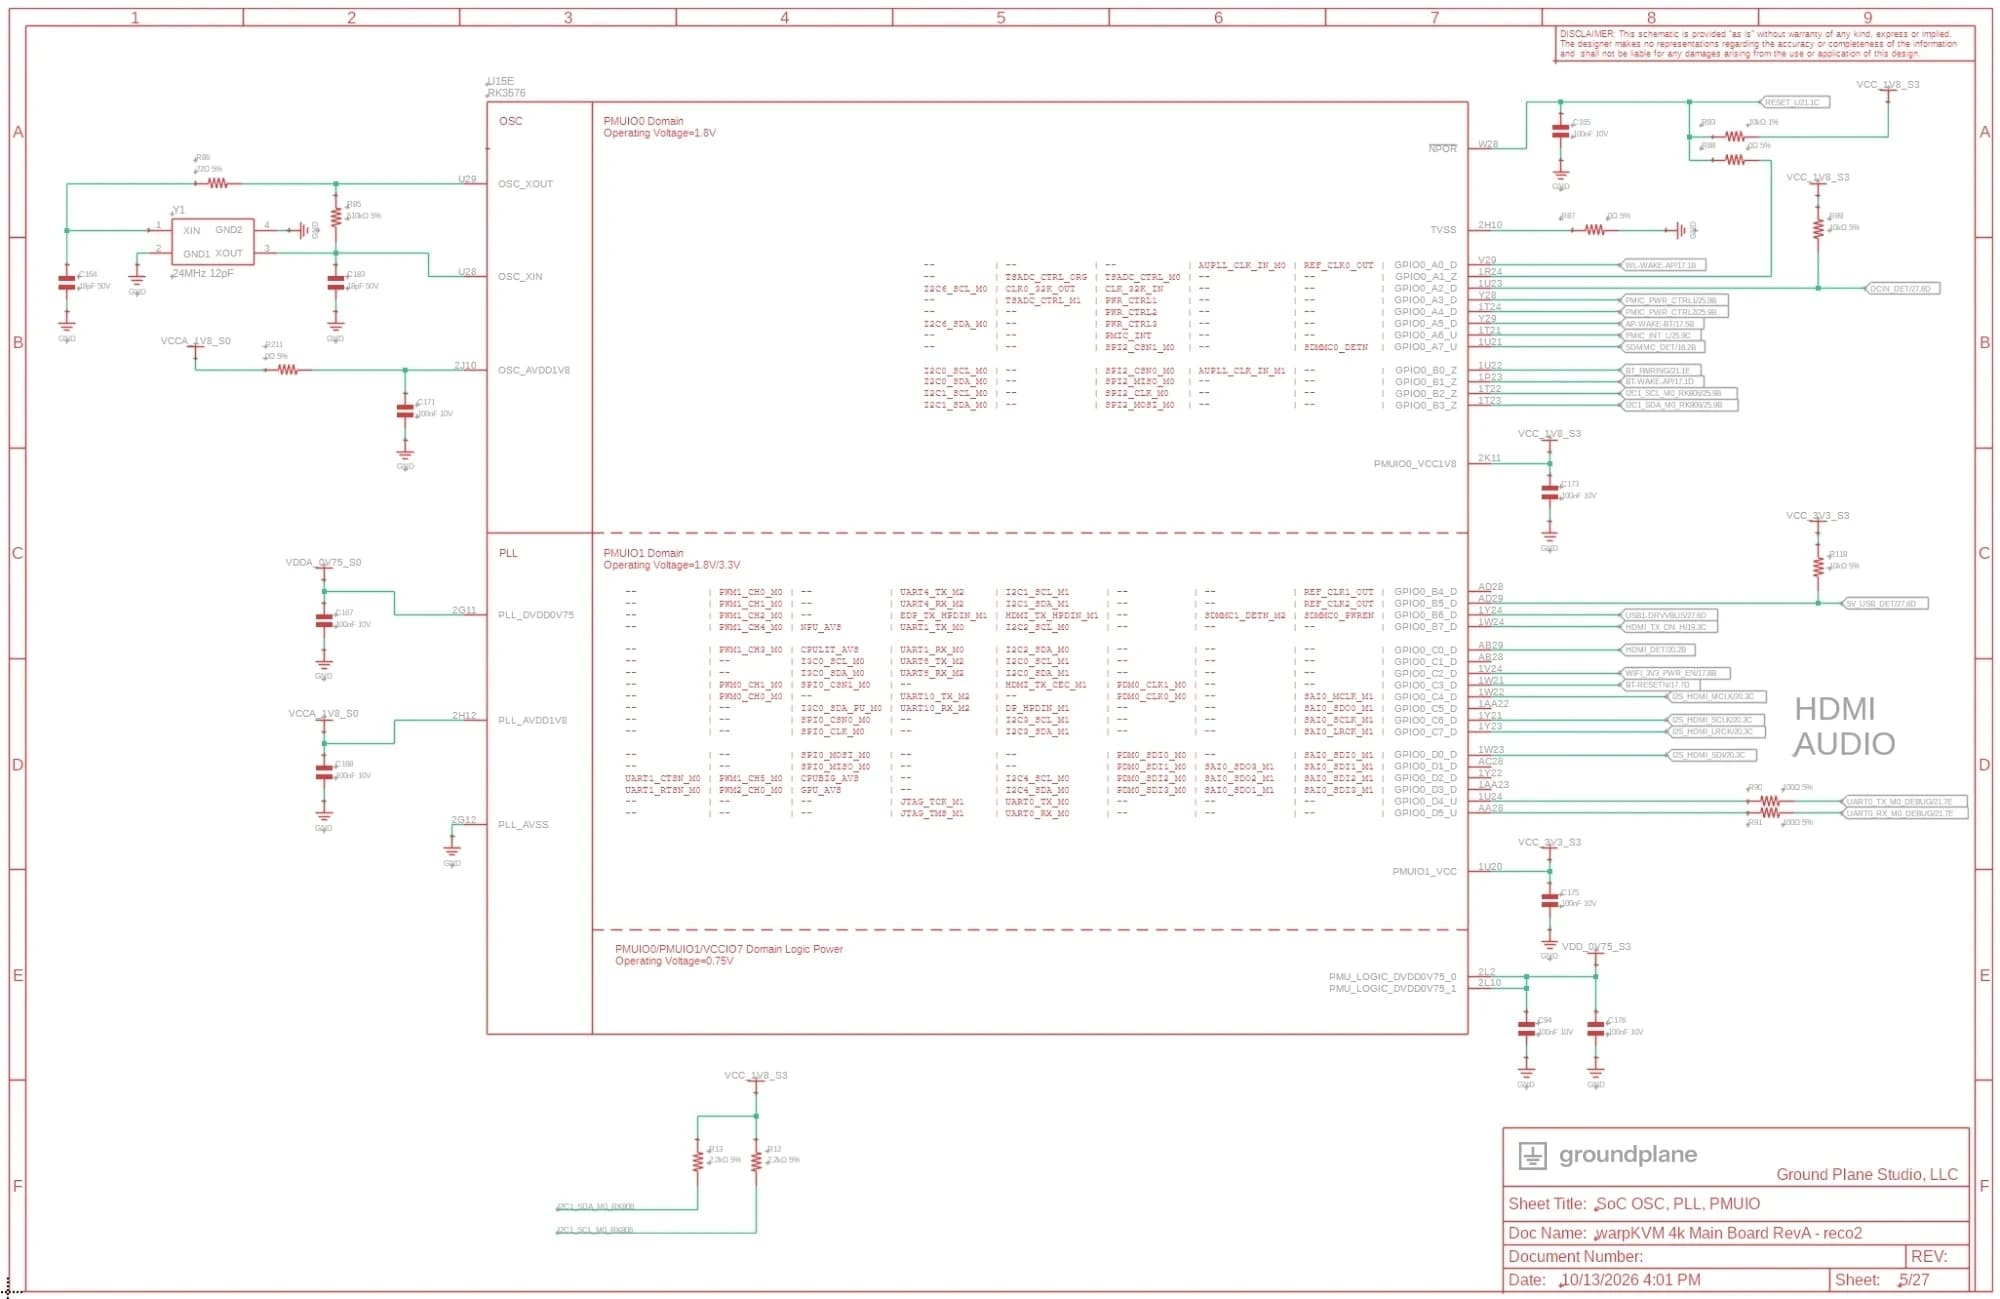Screen dimensions: 2000x1299
Task: Select the DCIN_DET net label flag
Action: [1904, 288]
